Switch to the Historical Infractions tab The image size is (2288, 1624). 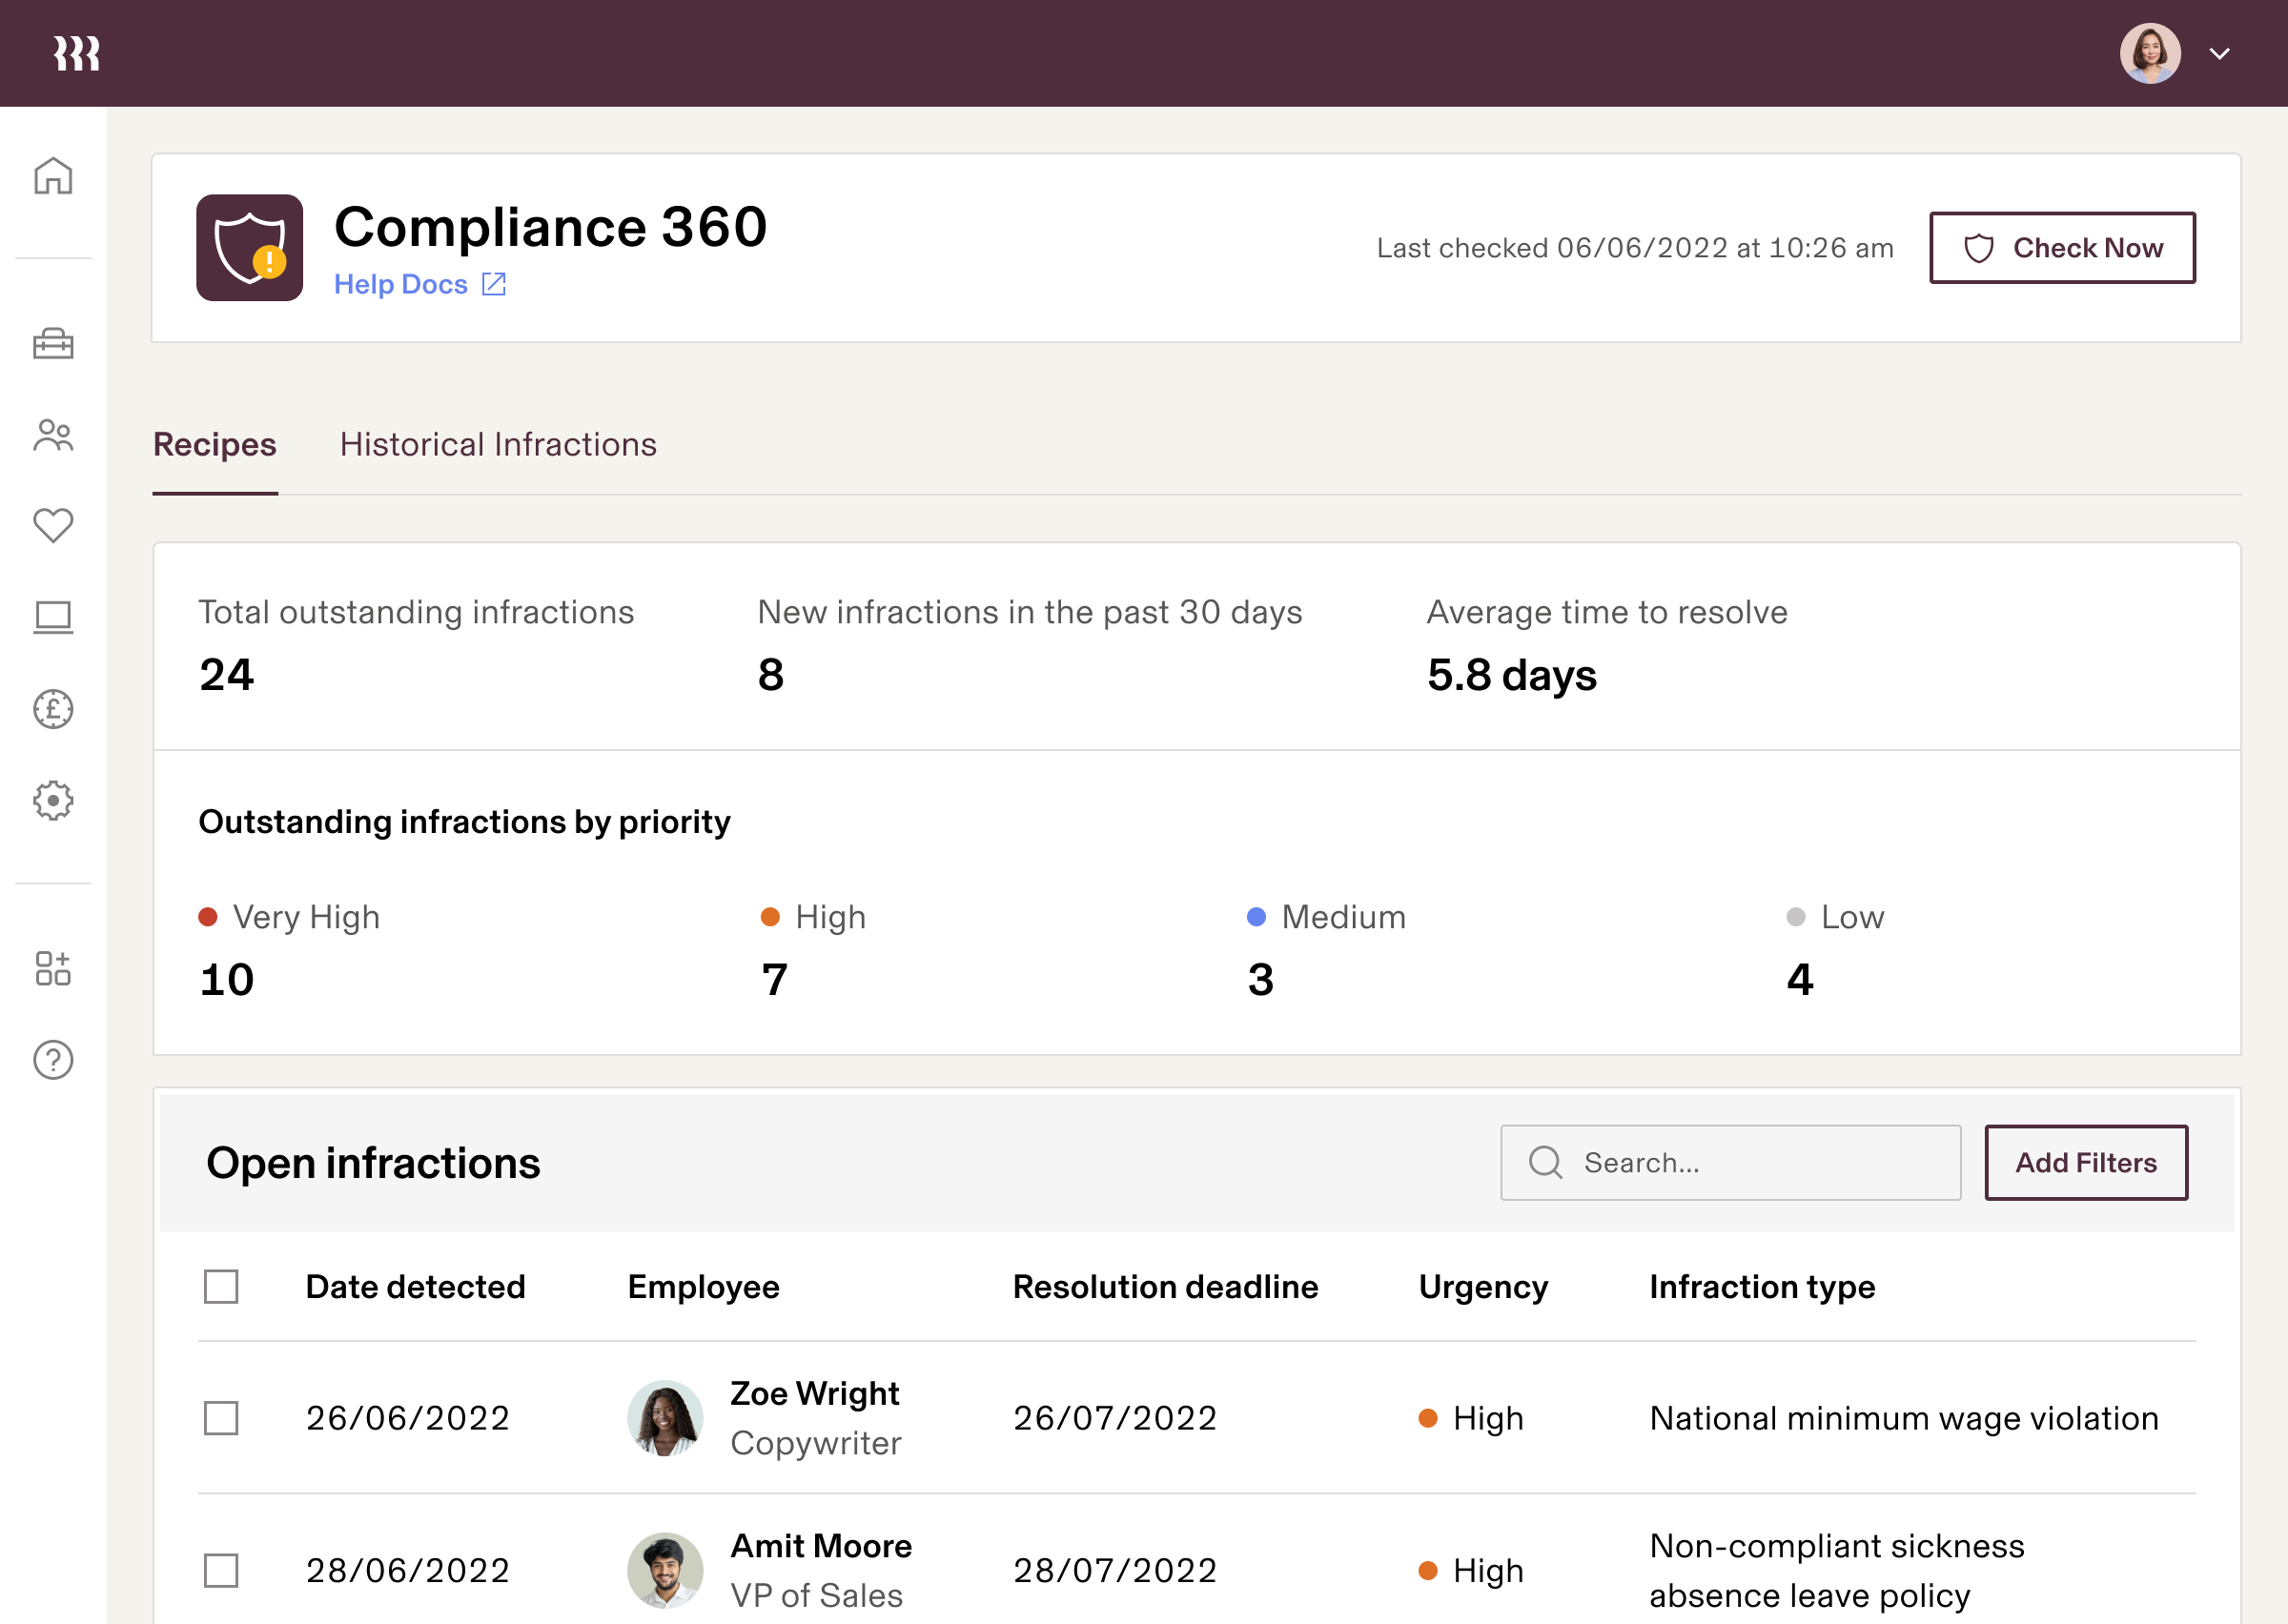(497, 444)
